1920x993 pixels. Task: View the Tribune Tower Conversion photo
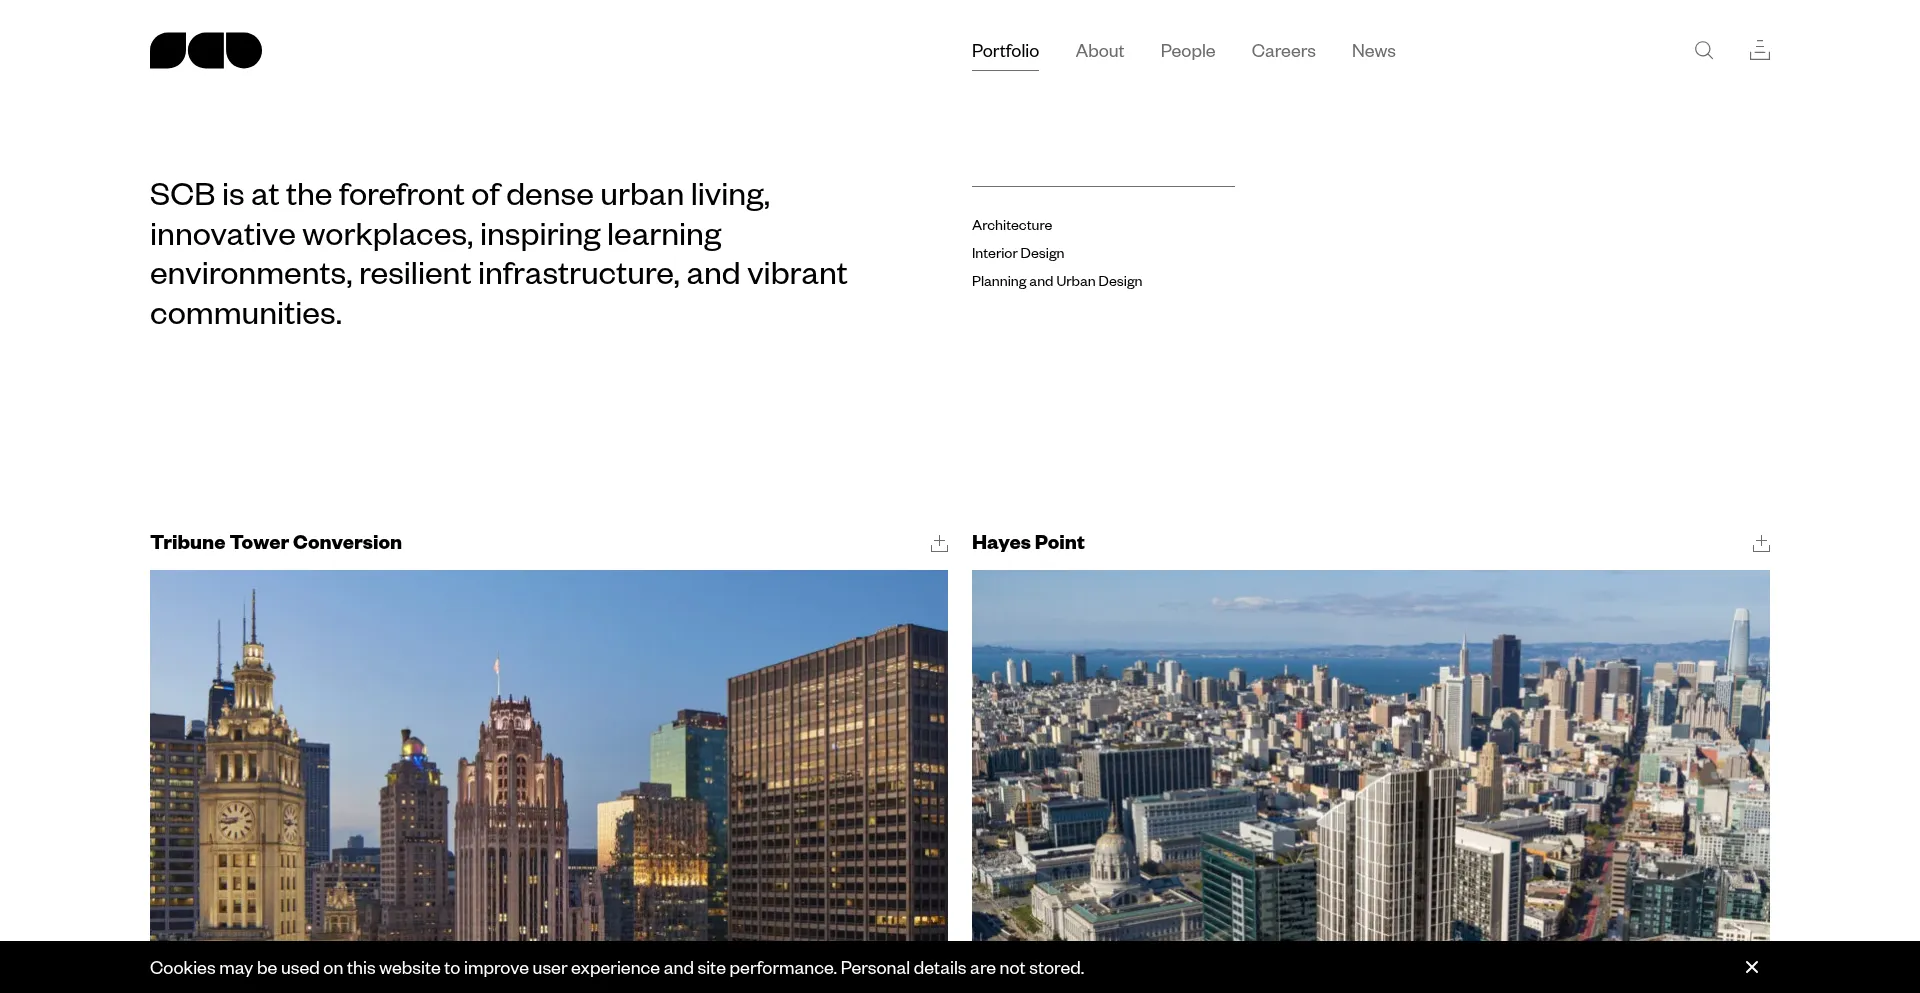pyautogui.click(x=549, y=755)
